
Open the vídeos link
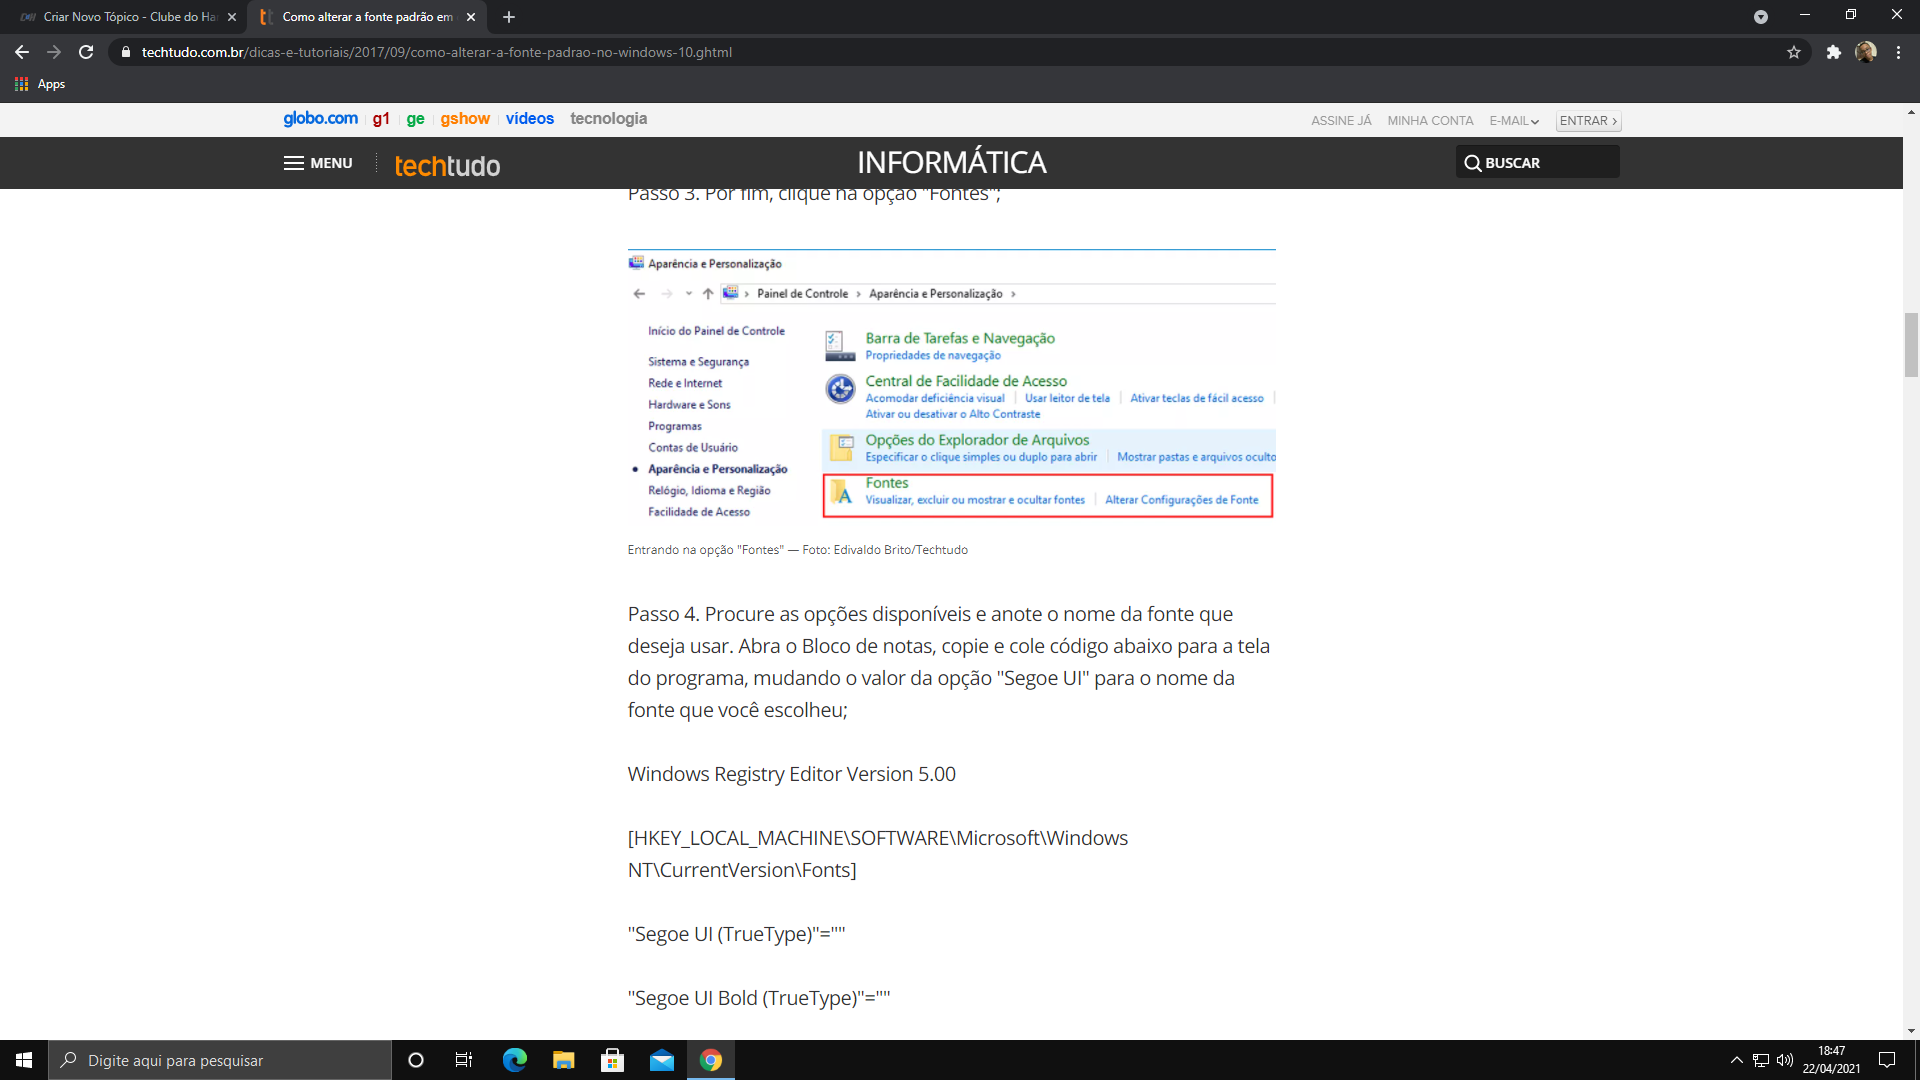tap(529, 119)
